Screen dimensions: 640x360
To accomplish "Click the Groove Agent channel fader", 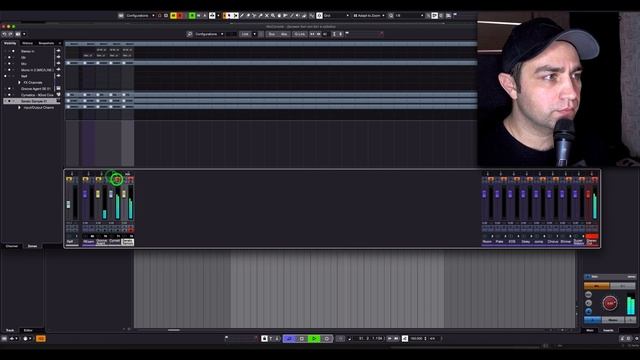I will pos(98,194).
